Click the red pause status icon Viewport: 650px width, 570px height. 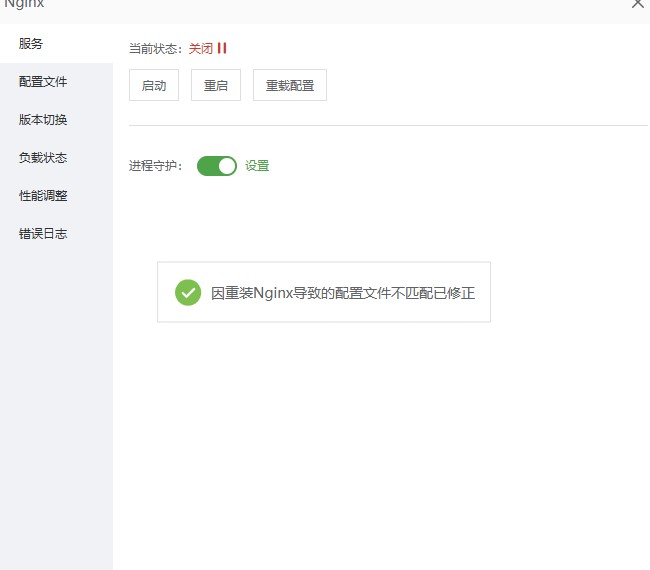pos(222,49)
